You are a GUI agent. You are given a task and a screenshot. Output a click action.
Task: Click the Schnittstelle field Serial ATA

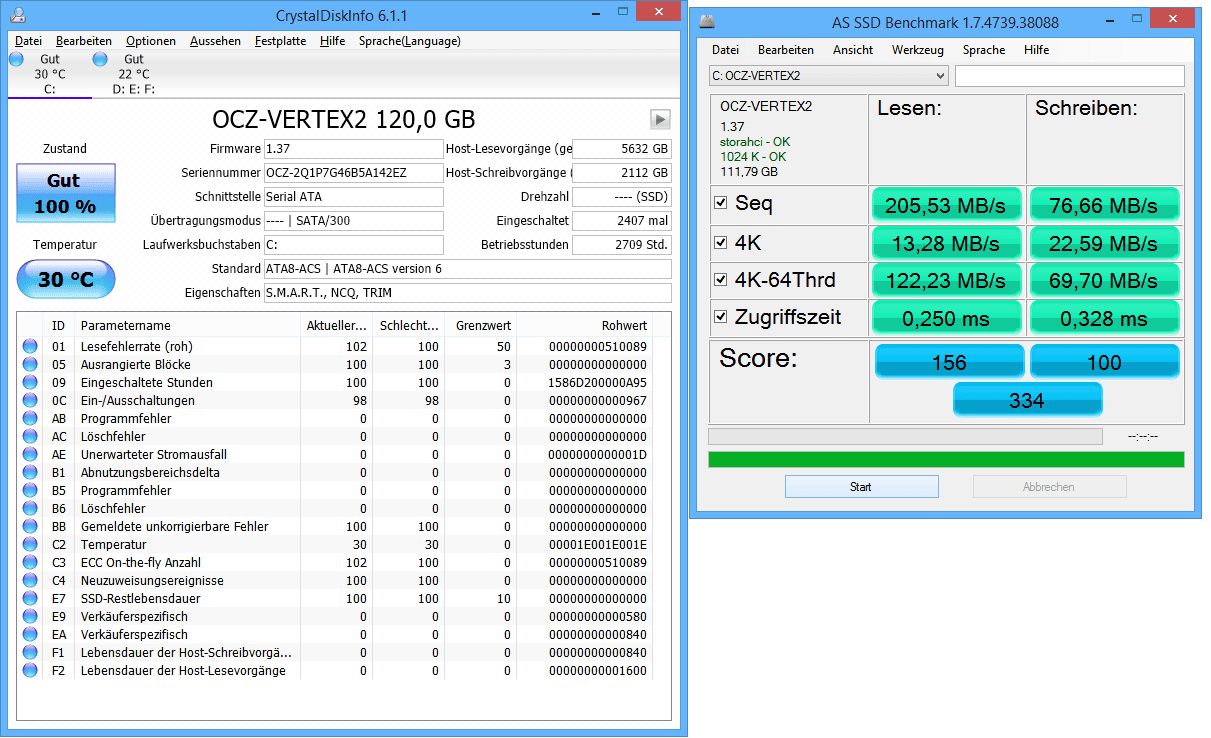coord(353,197)
